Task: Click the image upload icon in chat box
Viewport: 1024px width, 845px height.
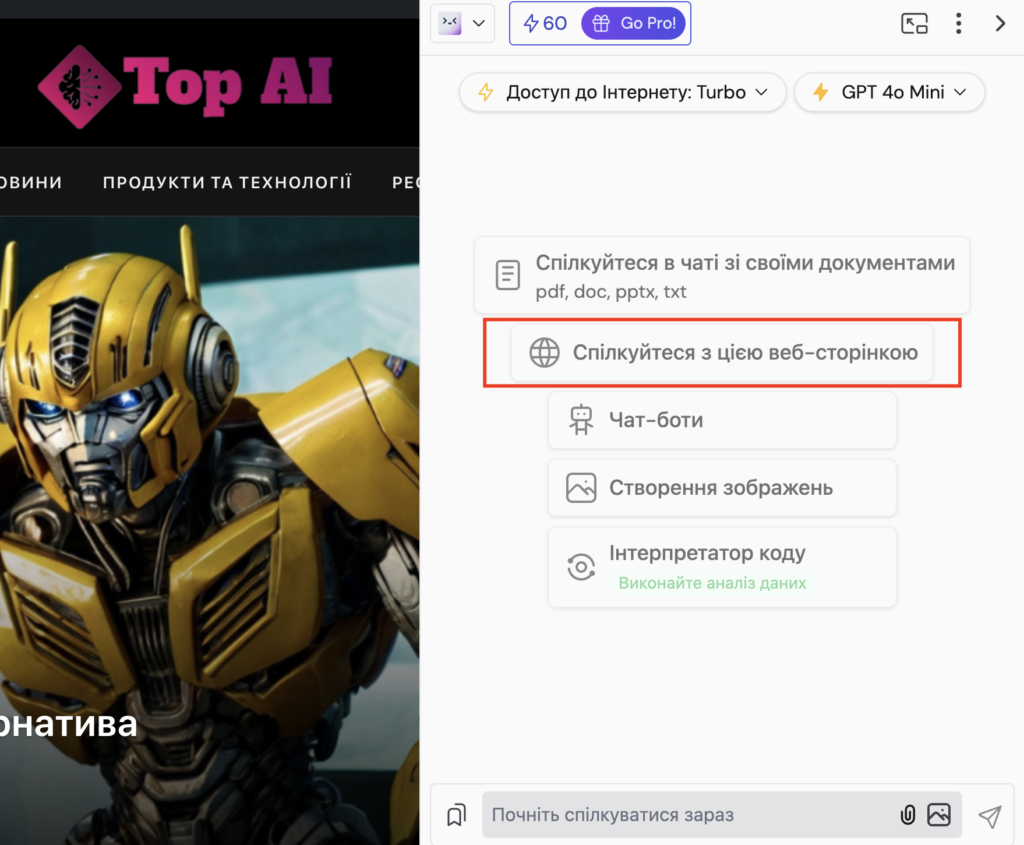Action: [938, 815]
